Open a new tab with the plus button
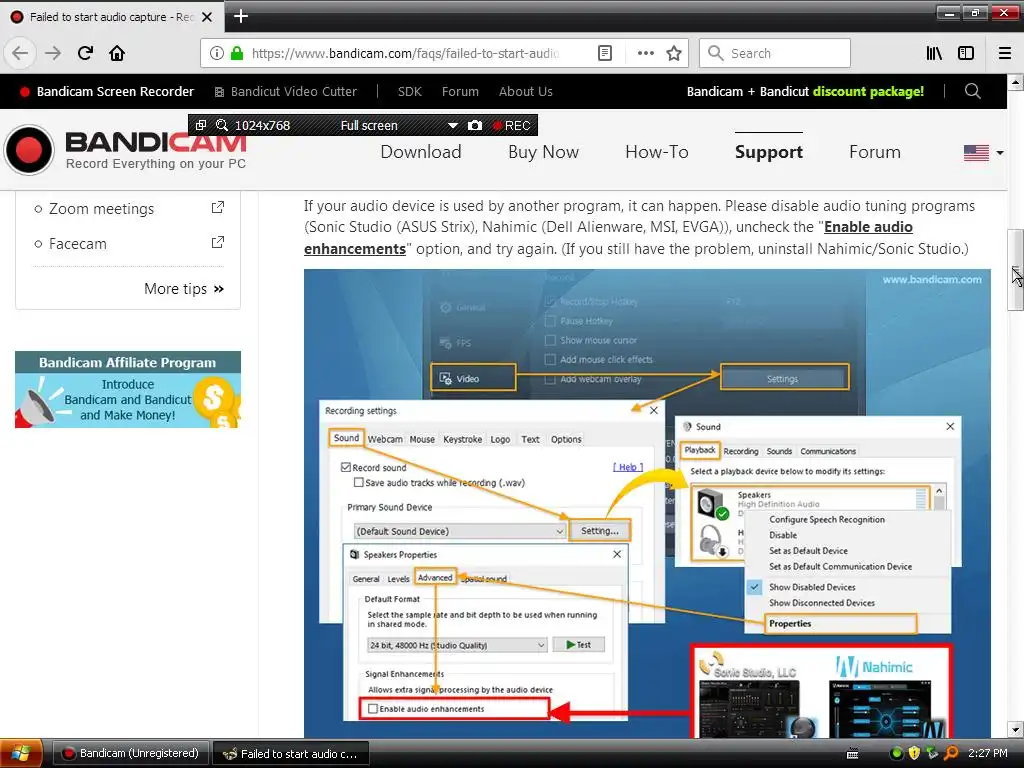Screen dimensions: 1024x768 241,16
